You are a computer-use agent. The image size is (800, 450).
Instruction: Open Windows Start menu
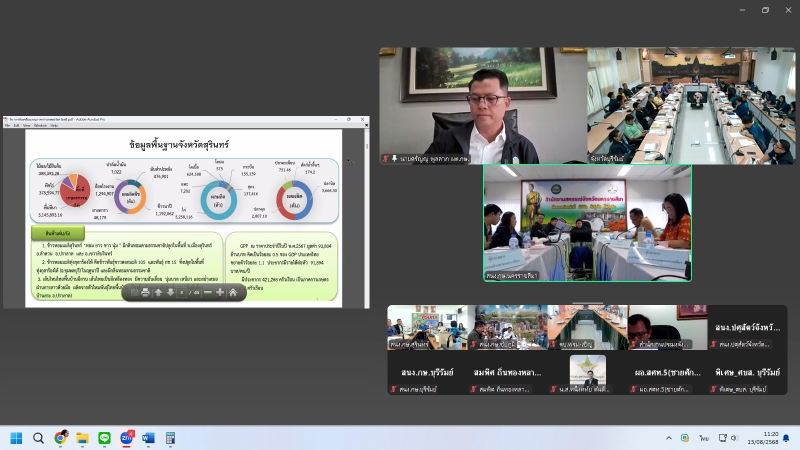tap(16, 438)
